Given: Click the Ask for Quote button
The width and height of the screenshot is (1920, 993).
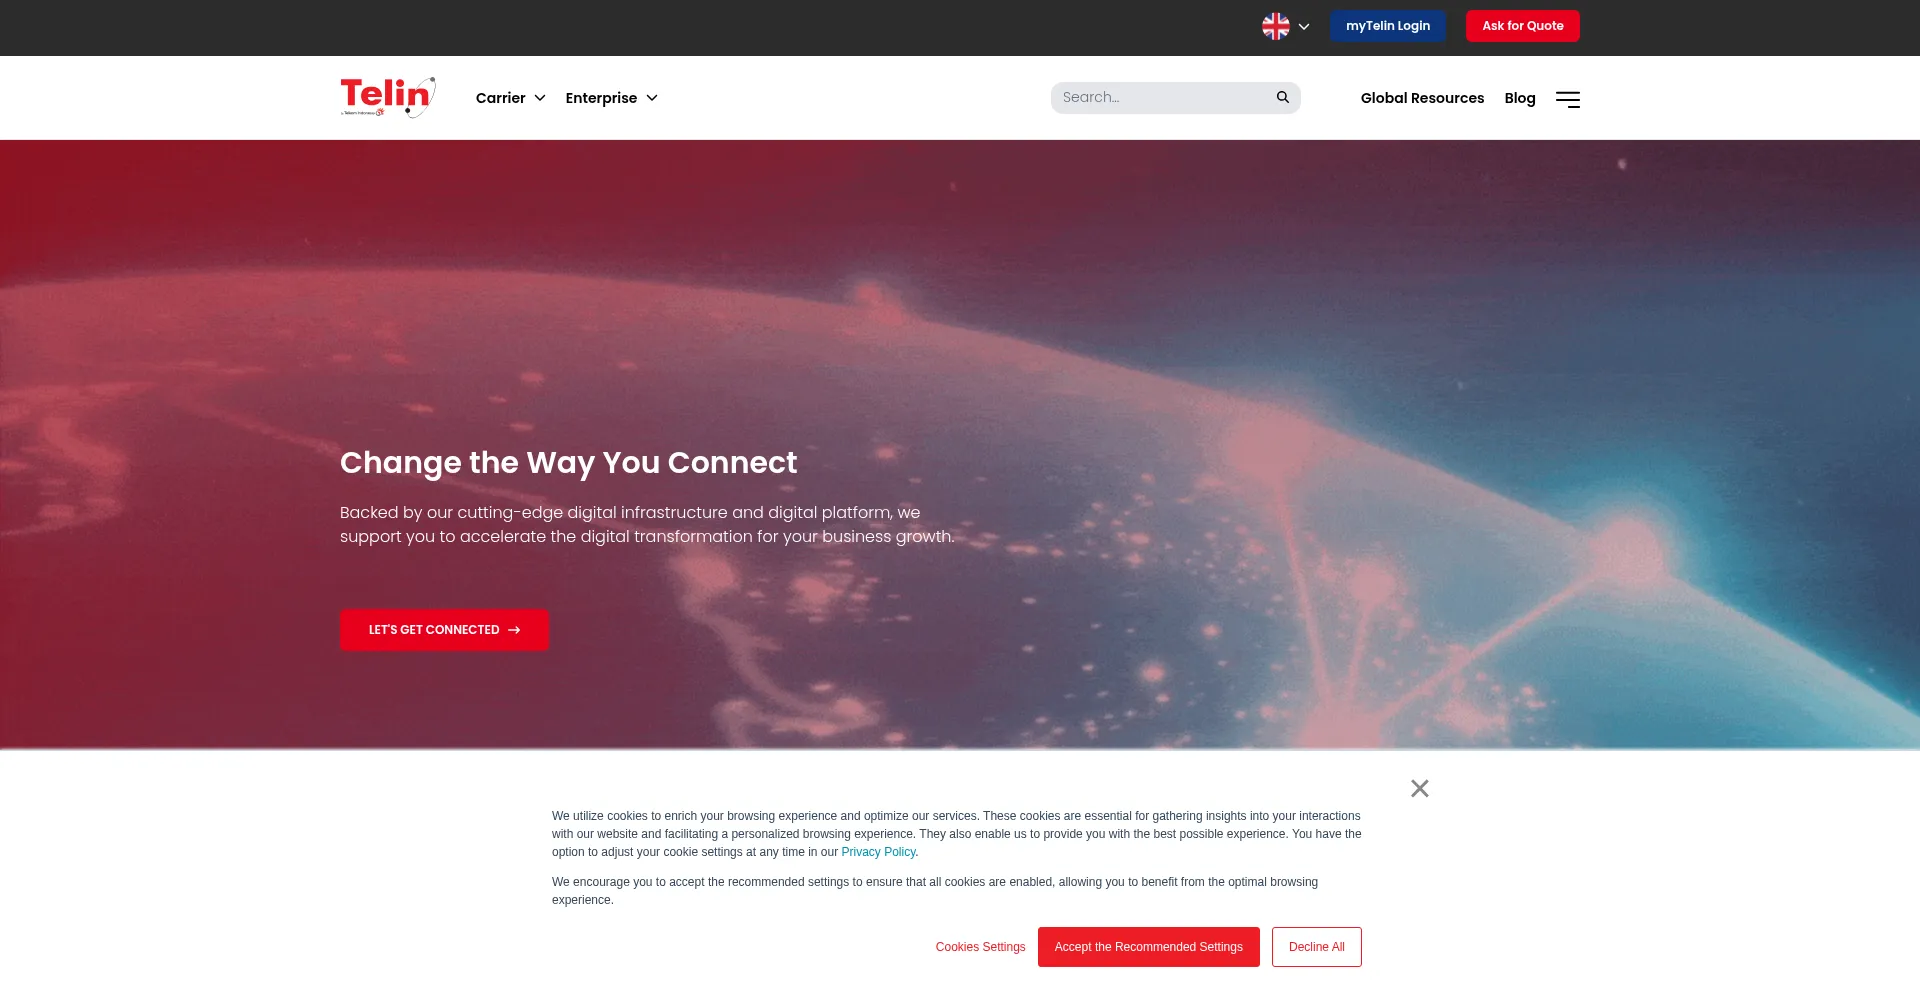Looking at the screenshot, I should pyautogui.click(x=1522, y=26).
